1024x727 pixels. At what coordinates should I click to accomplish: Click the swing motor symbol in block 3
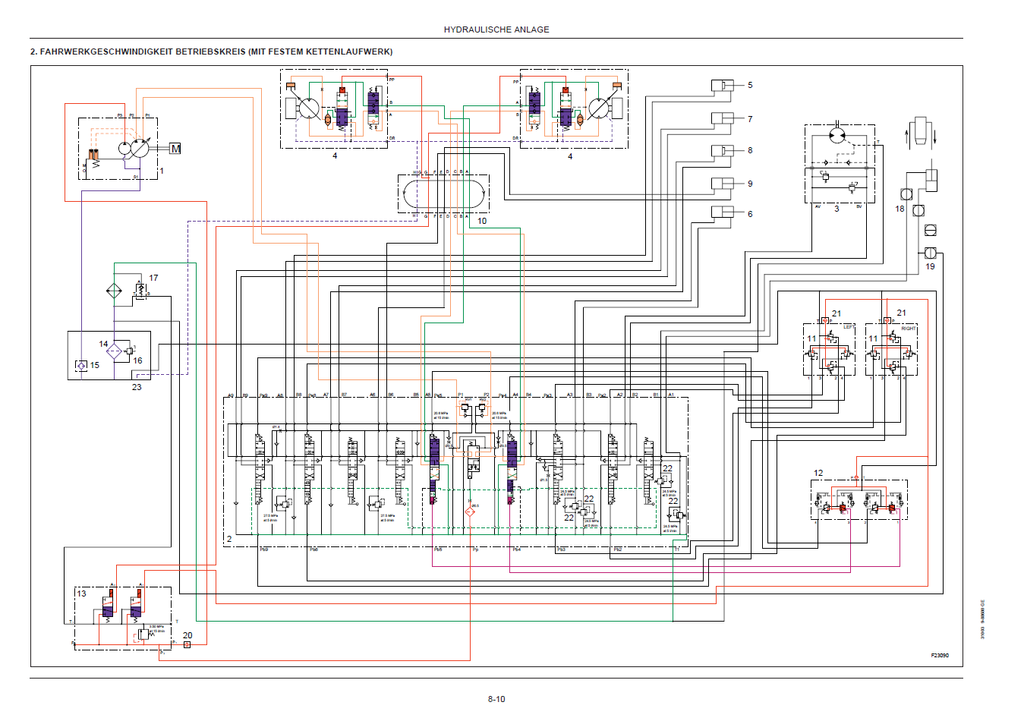click(x=838, y=137)
